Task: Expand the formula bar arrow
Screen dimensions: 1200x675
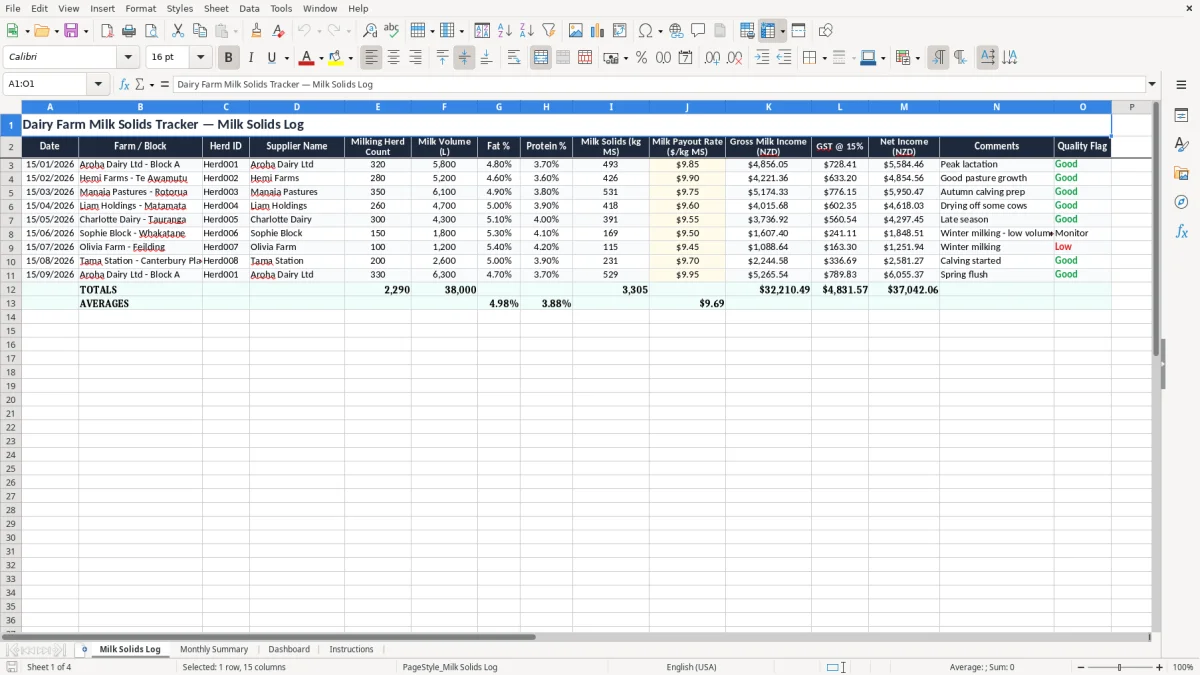Action: (1152, 85)
